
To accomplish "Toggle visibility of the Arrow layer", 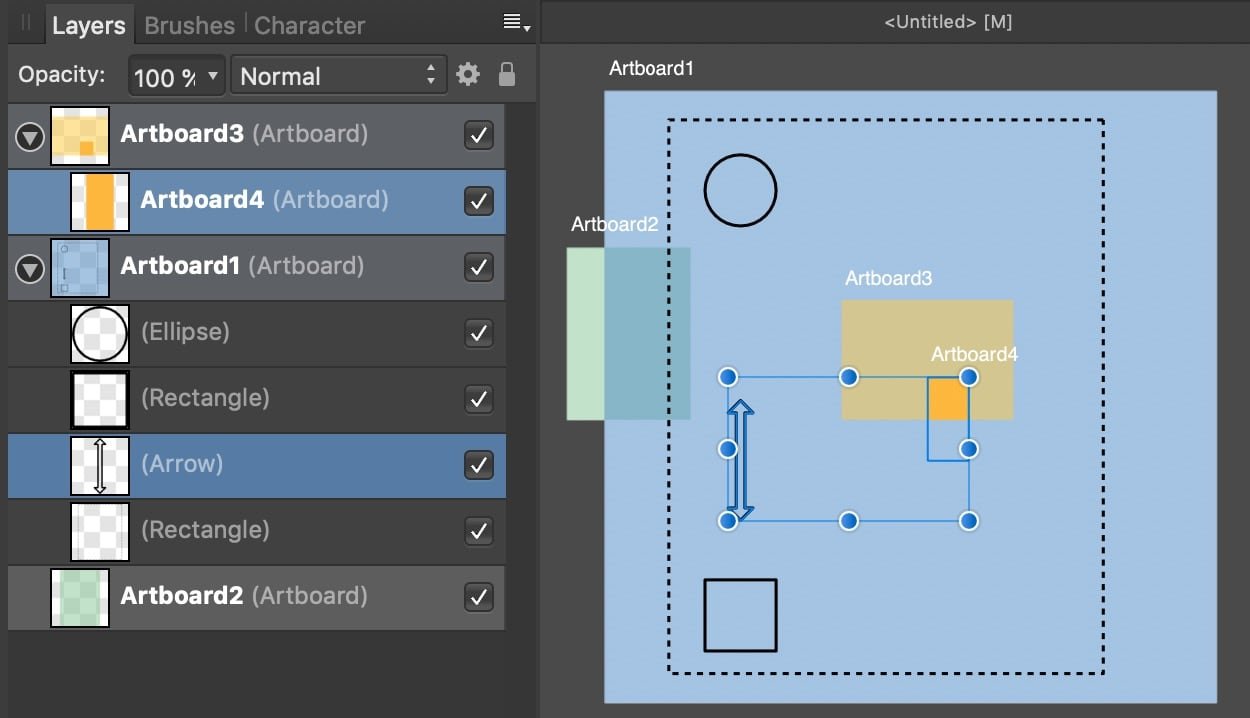I will click(478, 465).
